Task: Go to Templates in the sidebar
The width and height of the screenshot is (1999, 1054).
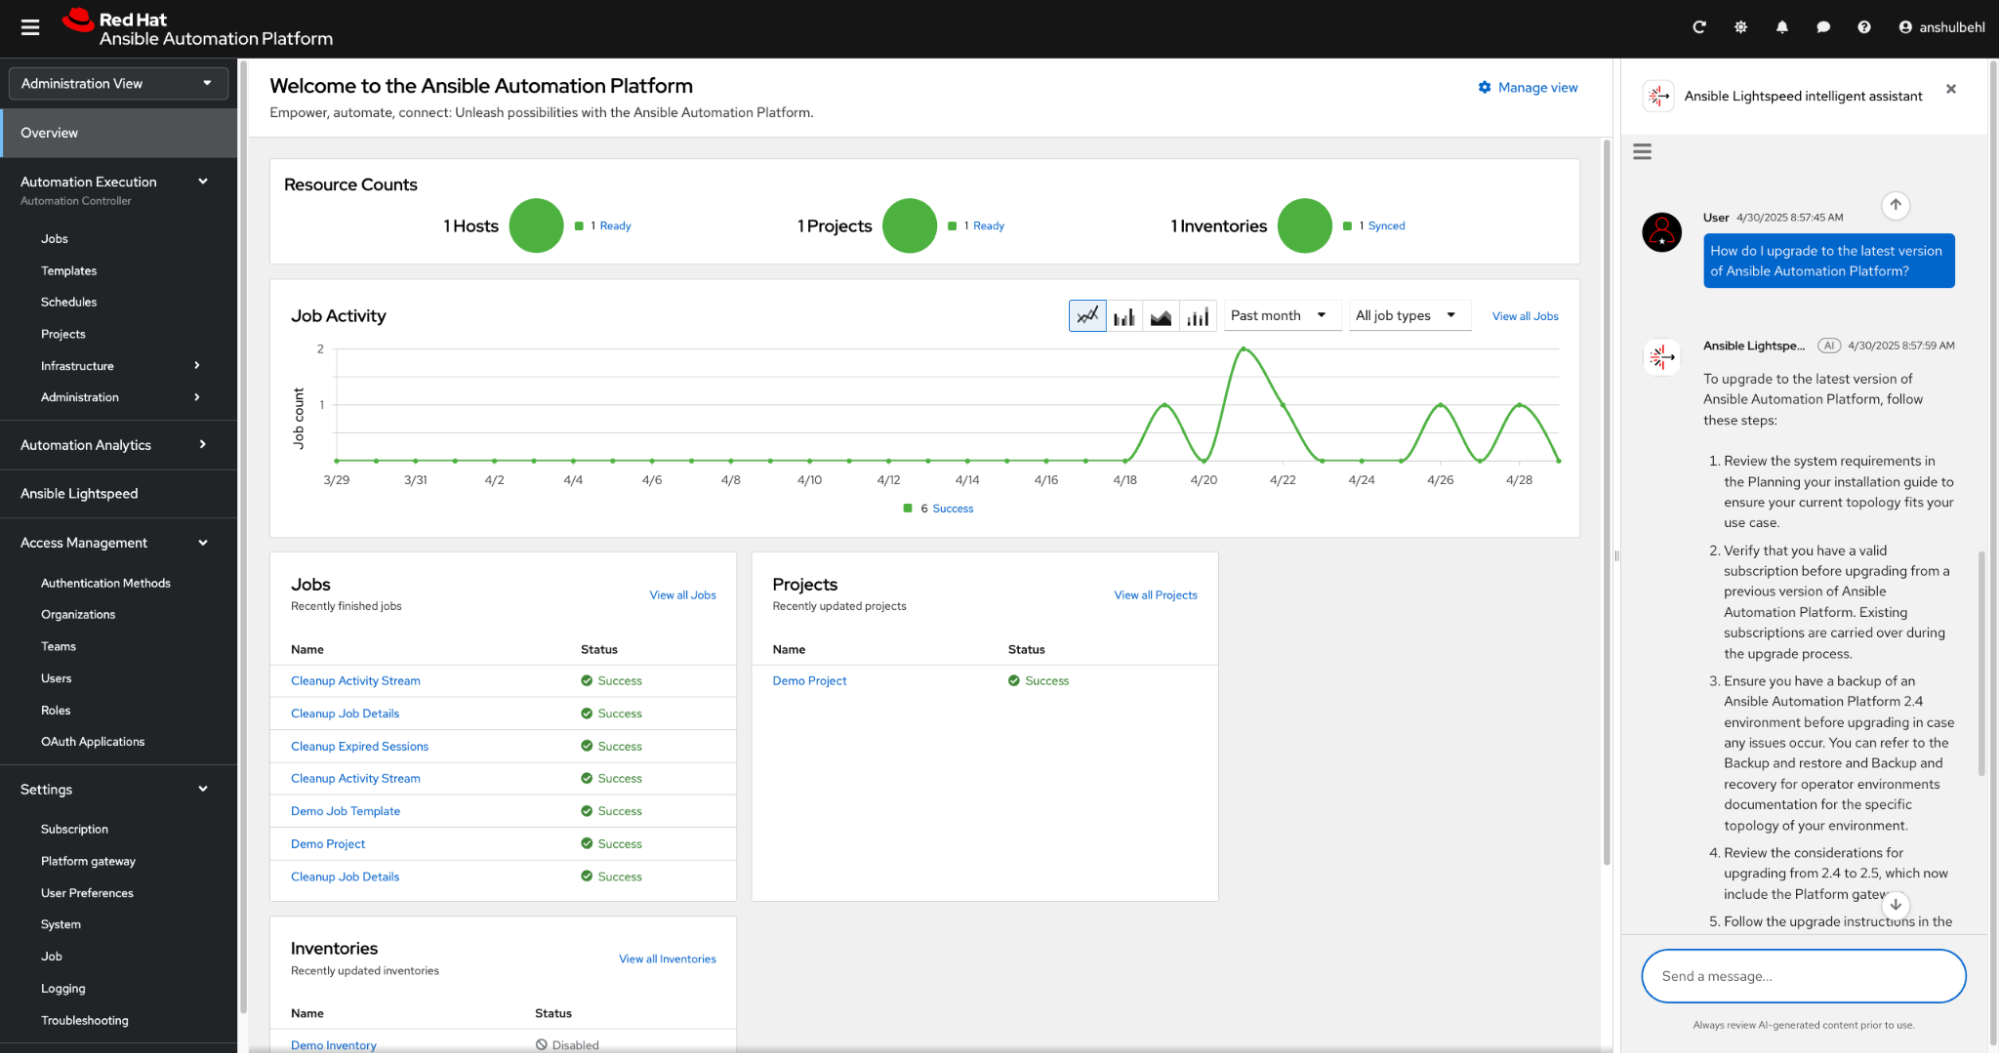Action: click(69, 271)
